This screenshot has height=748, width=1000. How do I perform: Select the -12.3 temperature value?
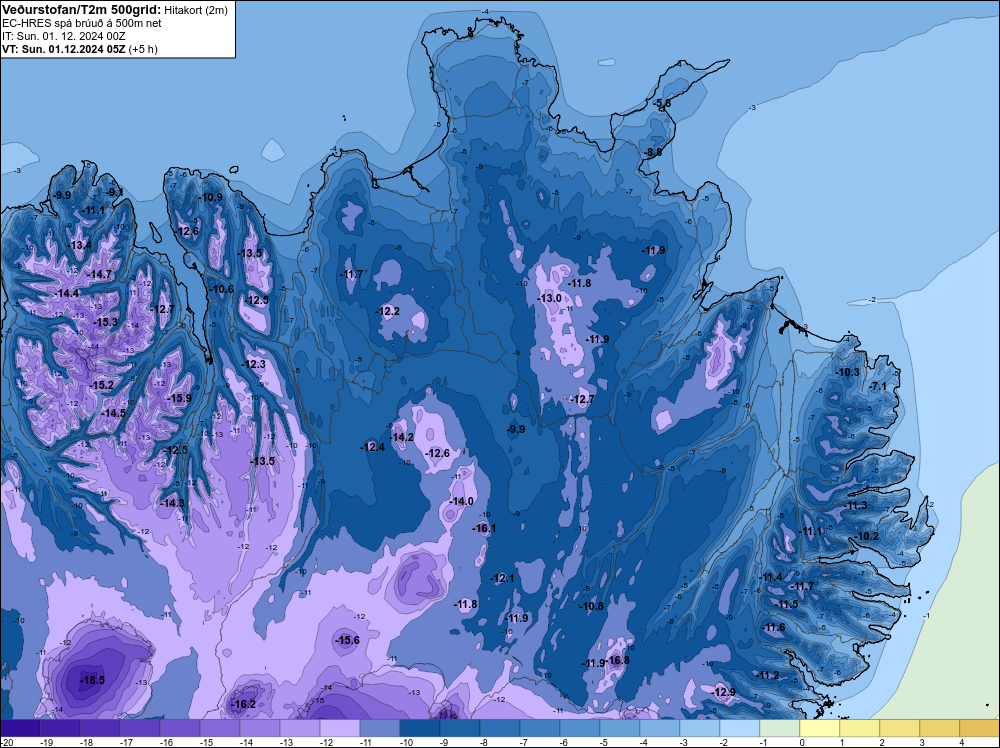coord(253,364)
